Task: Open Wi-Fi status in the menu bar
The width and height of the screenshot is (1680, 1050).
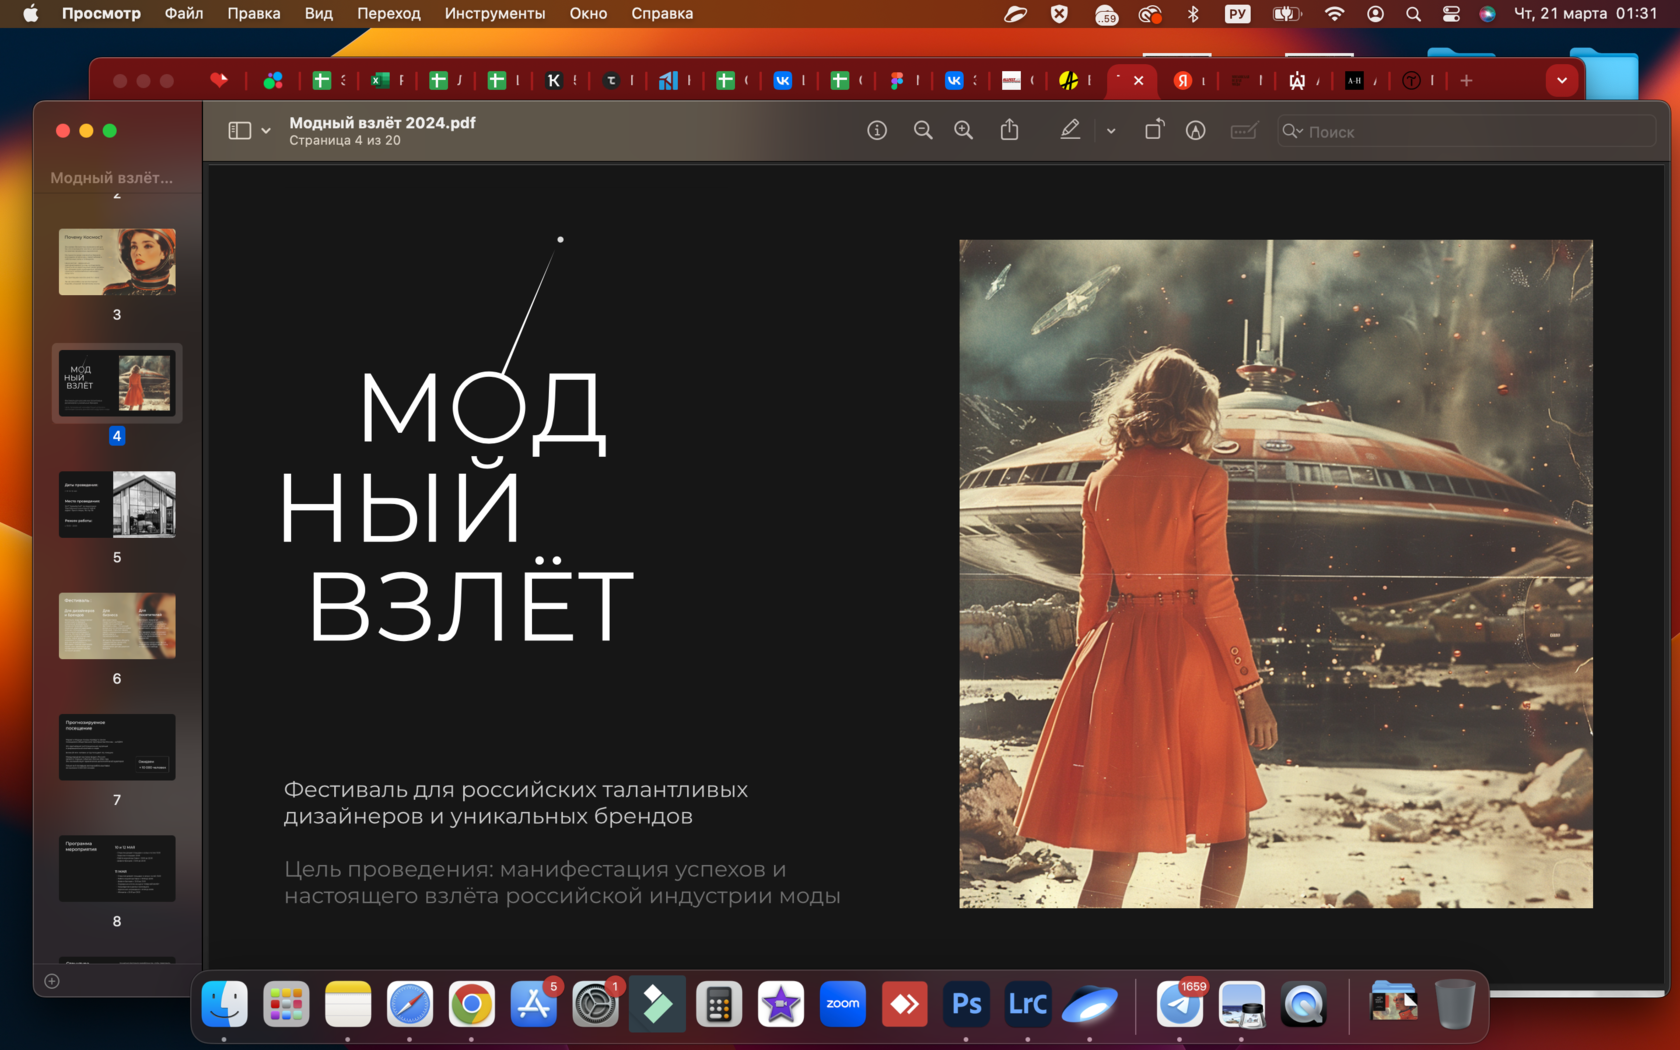Action: tap(1334, 14)
